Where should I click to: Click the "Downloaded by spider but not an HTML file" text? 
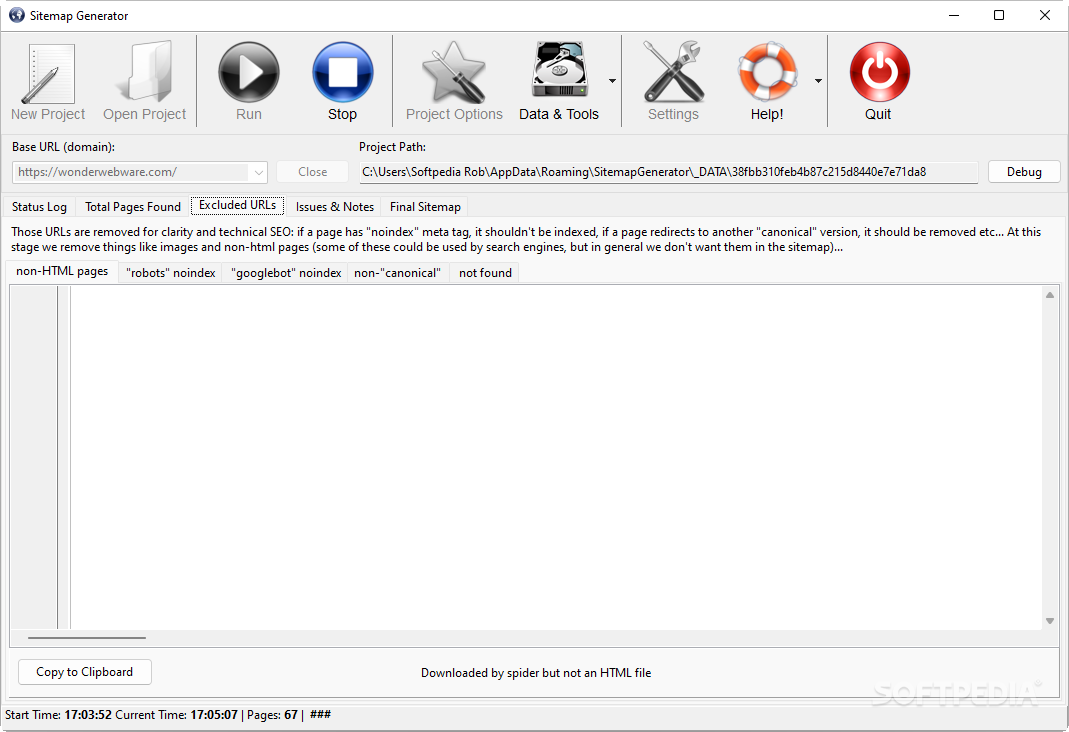tap(536, 673)
